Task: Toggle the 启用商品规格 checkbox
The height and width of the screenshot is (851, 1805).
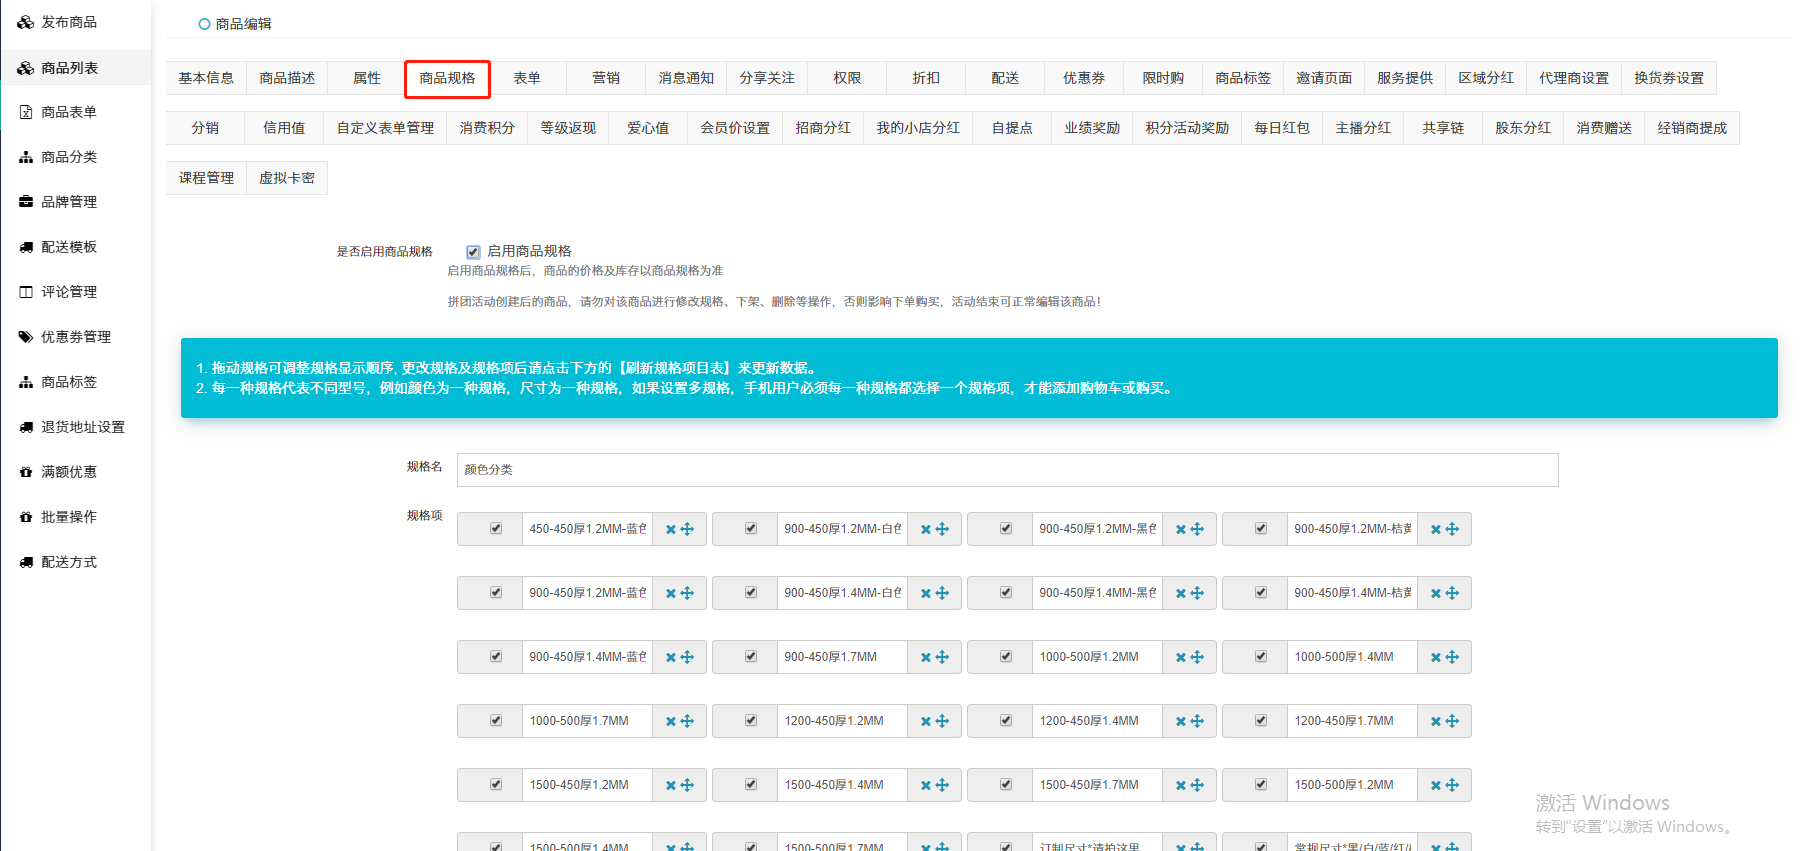Action: pyautogui.click(x=473, y=252)
